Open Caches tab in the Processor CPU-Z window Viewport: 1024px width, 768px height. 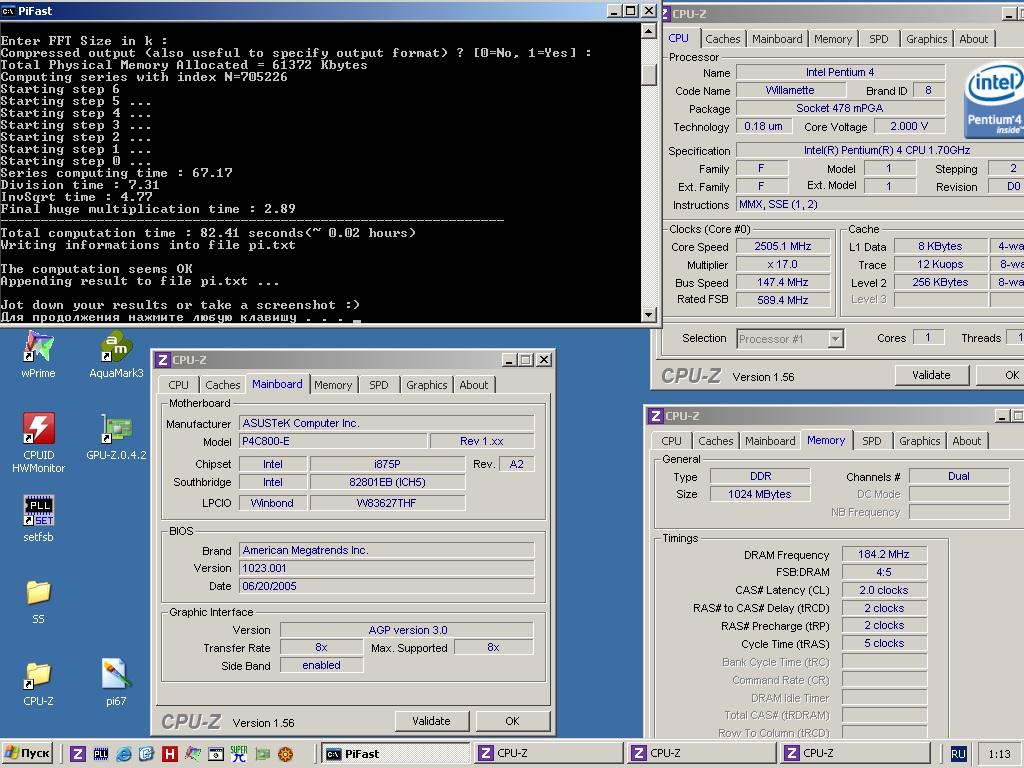click(722, 39)
